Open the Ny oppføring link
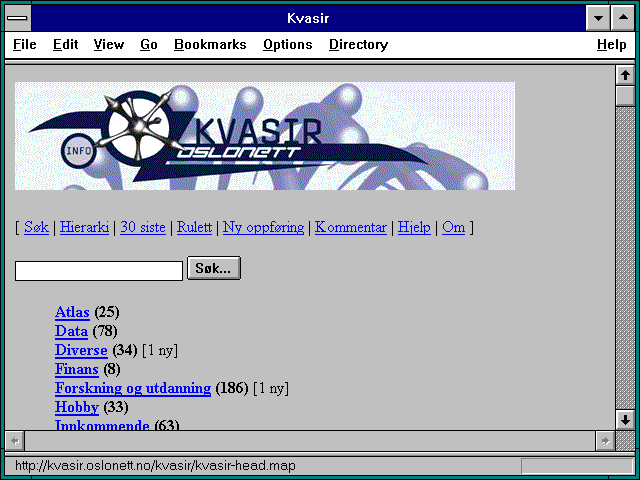The image size is (640, 480). 263,228
